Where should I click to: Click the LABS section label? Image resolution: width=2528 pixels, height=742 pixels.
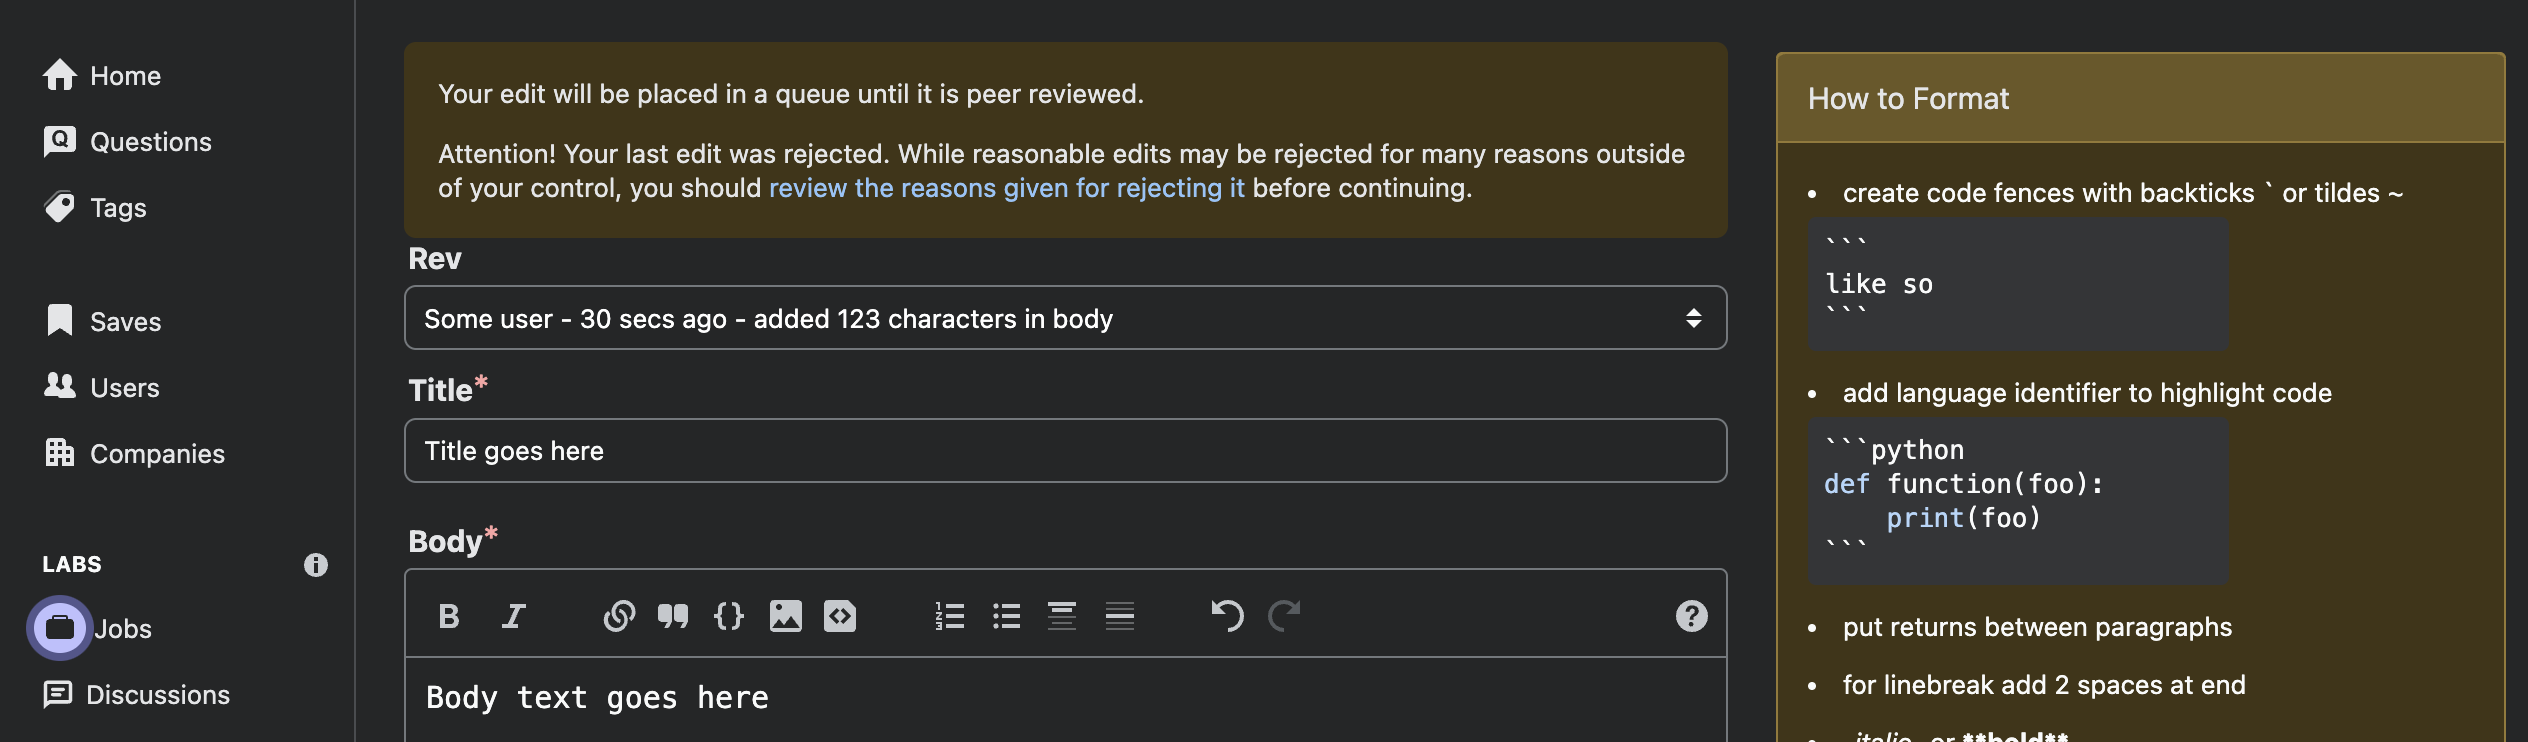pos(72,565)
